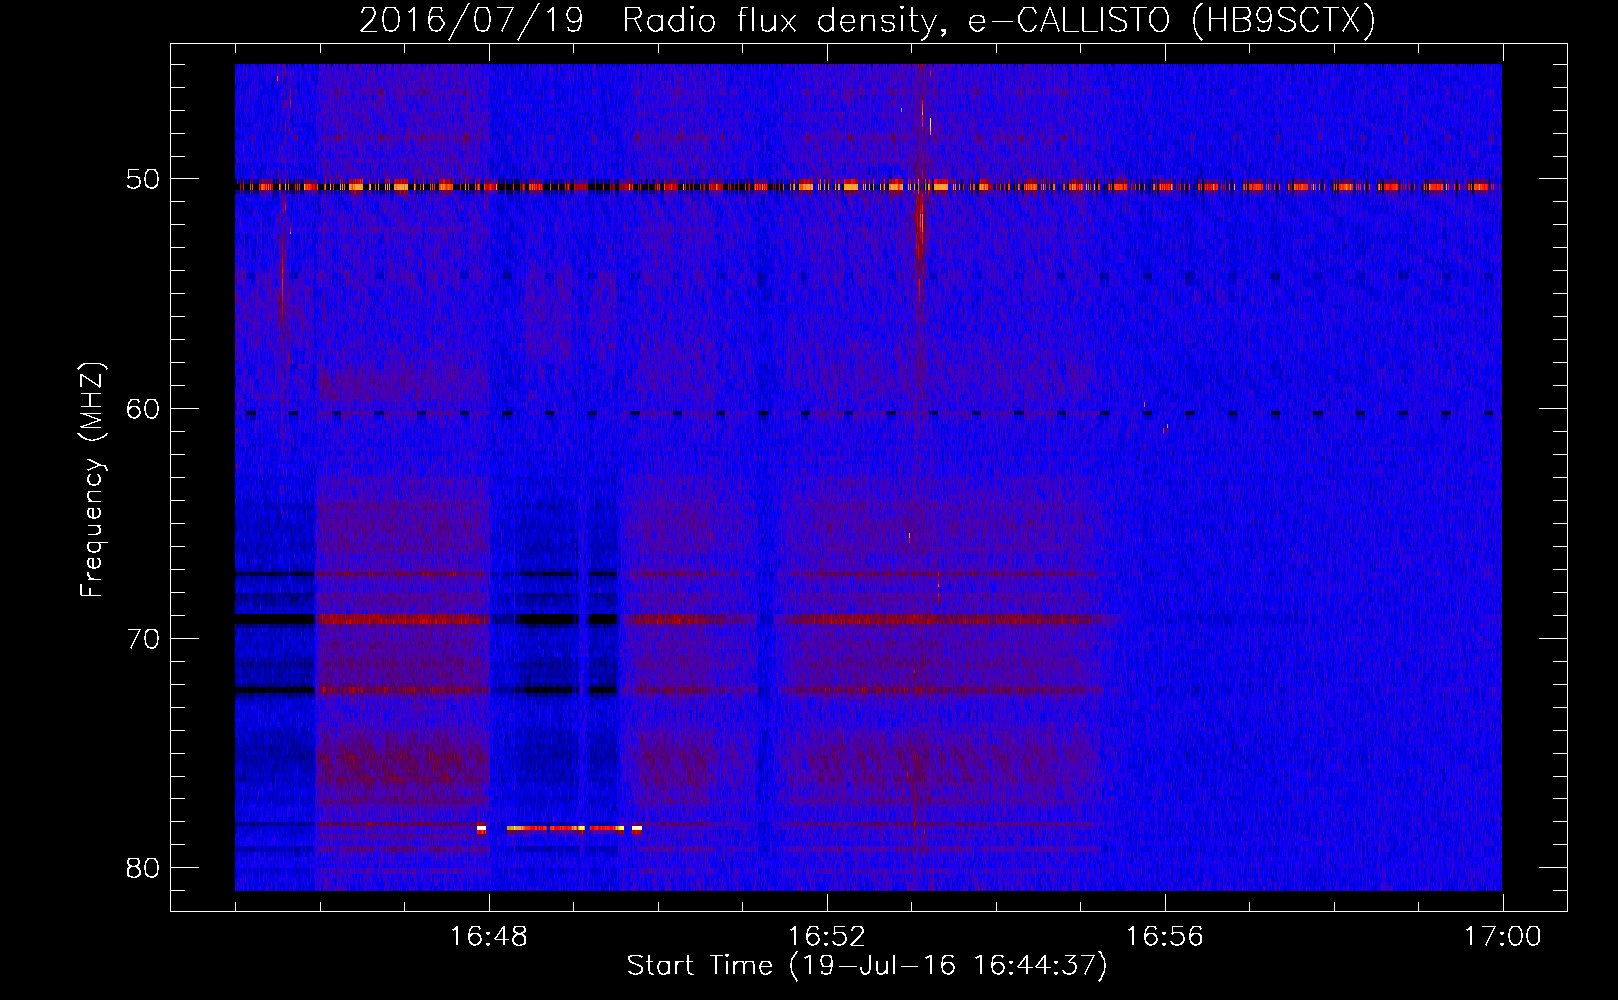
Task: Click the 'Frequency (MHZ)' y-axis label
Action: (x=92, y=480)
